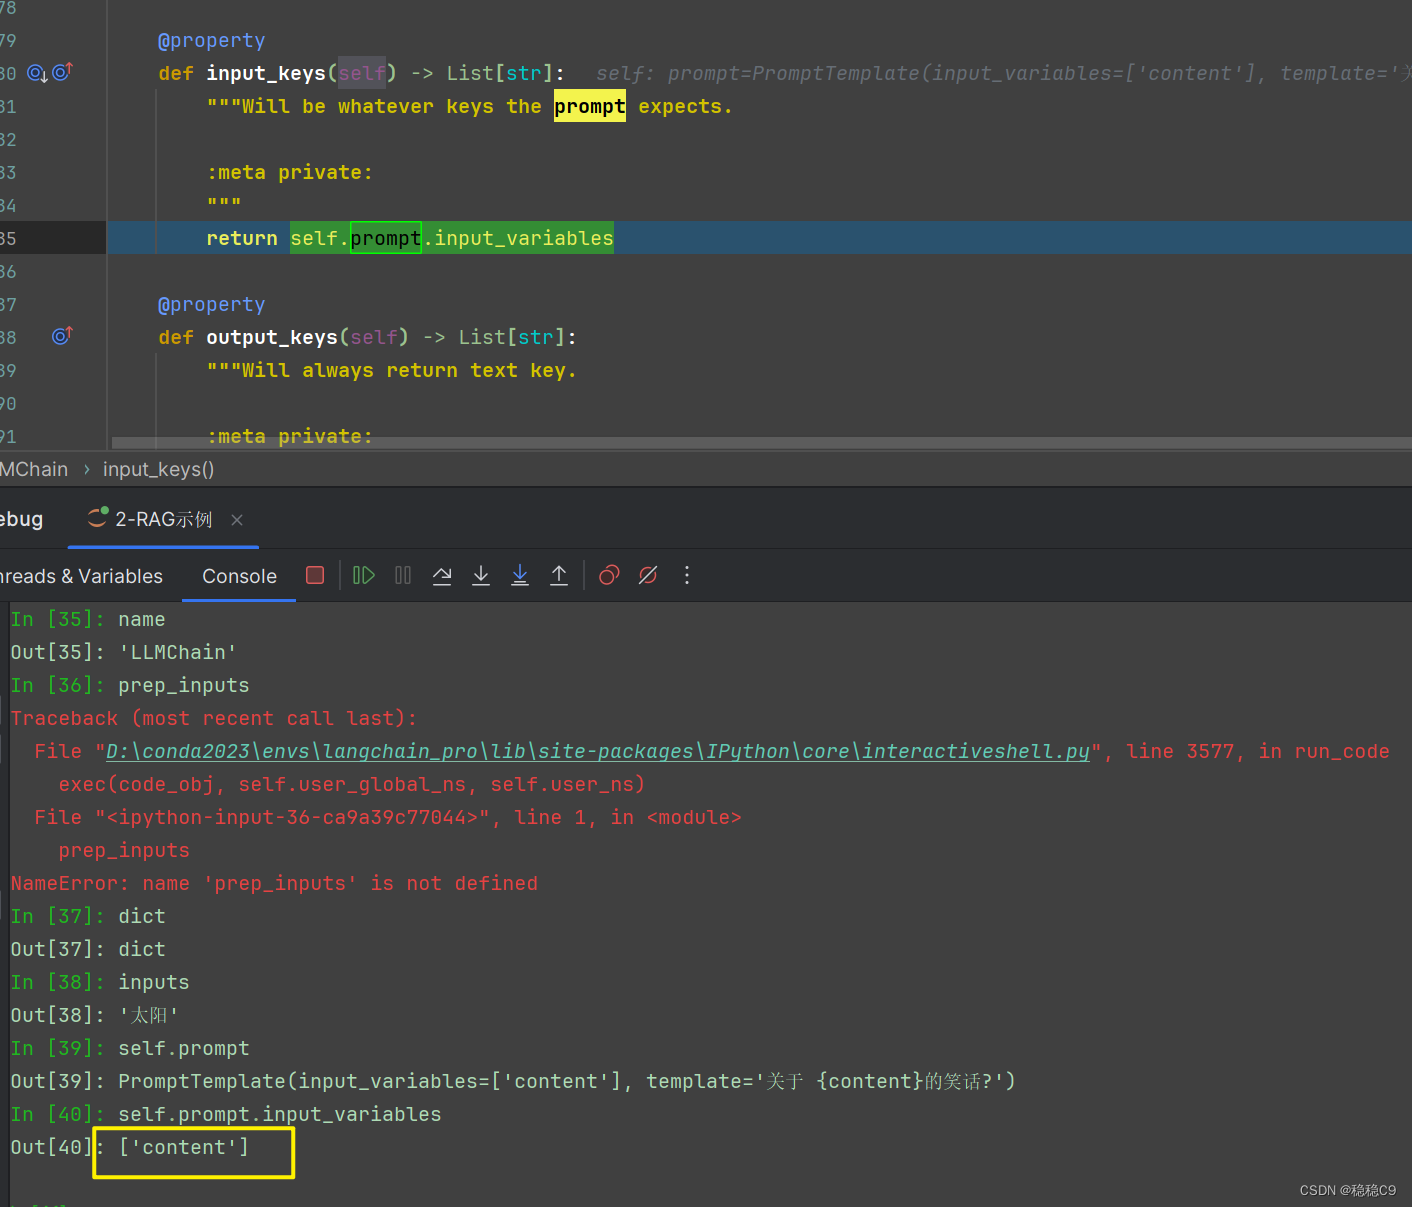This screenshot has width=1412, height=1207.
Task: Step into my code
Action: pyautogui.click(x=520, y=575)
